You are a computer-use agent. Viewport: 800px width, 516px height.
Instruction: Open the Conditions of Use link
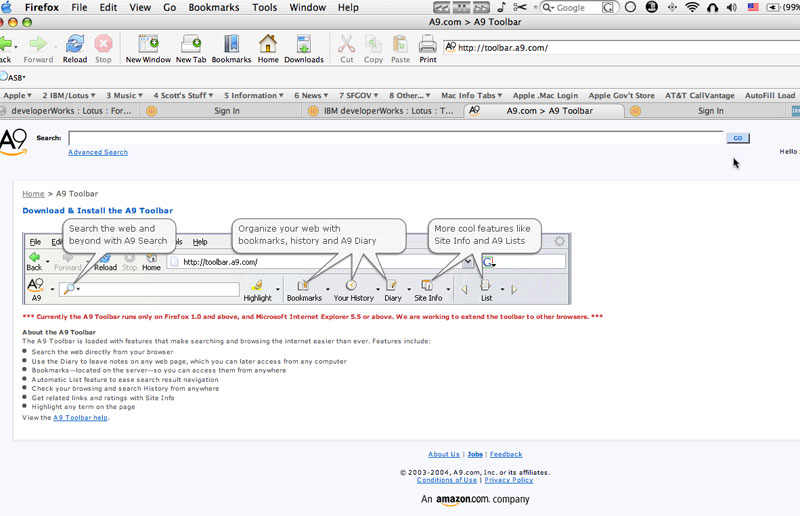[447, 480]
